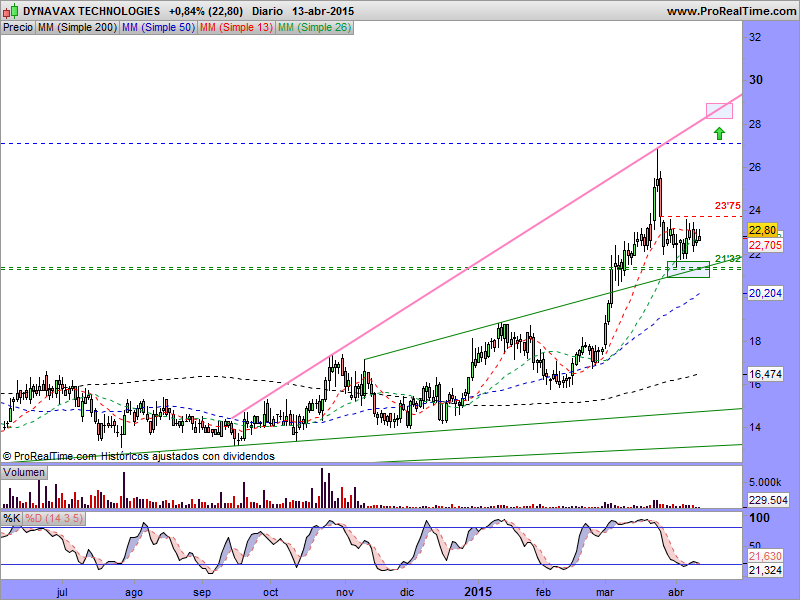Image resolution: width=800 pixels, height=600 pixels.
Task: Click the nov month label on time axis
Action: point(345,592)
